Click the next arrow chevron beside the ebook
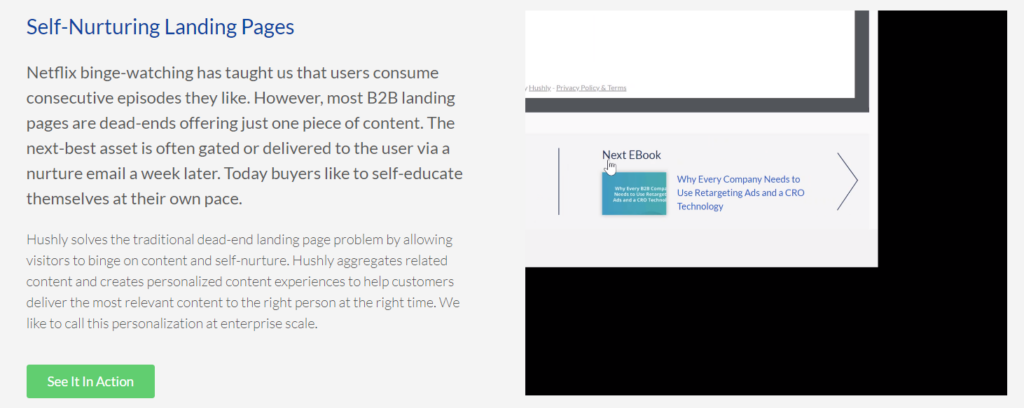 point(847,181)
